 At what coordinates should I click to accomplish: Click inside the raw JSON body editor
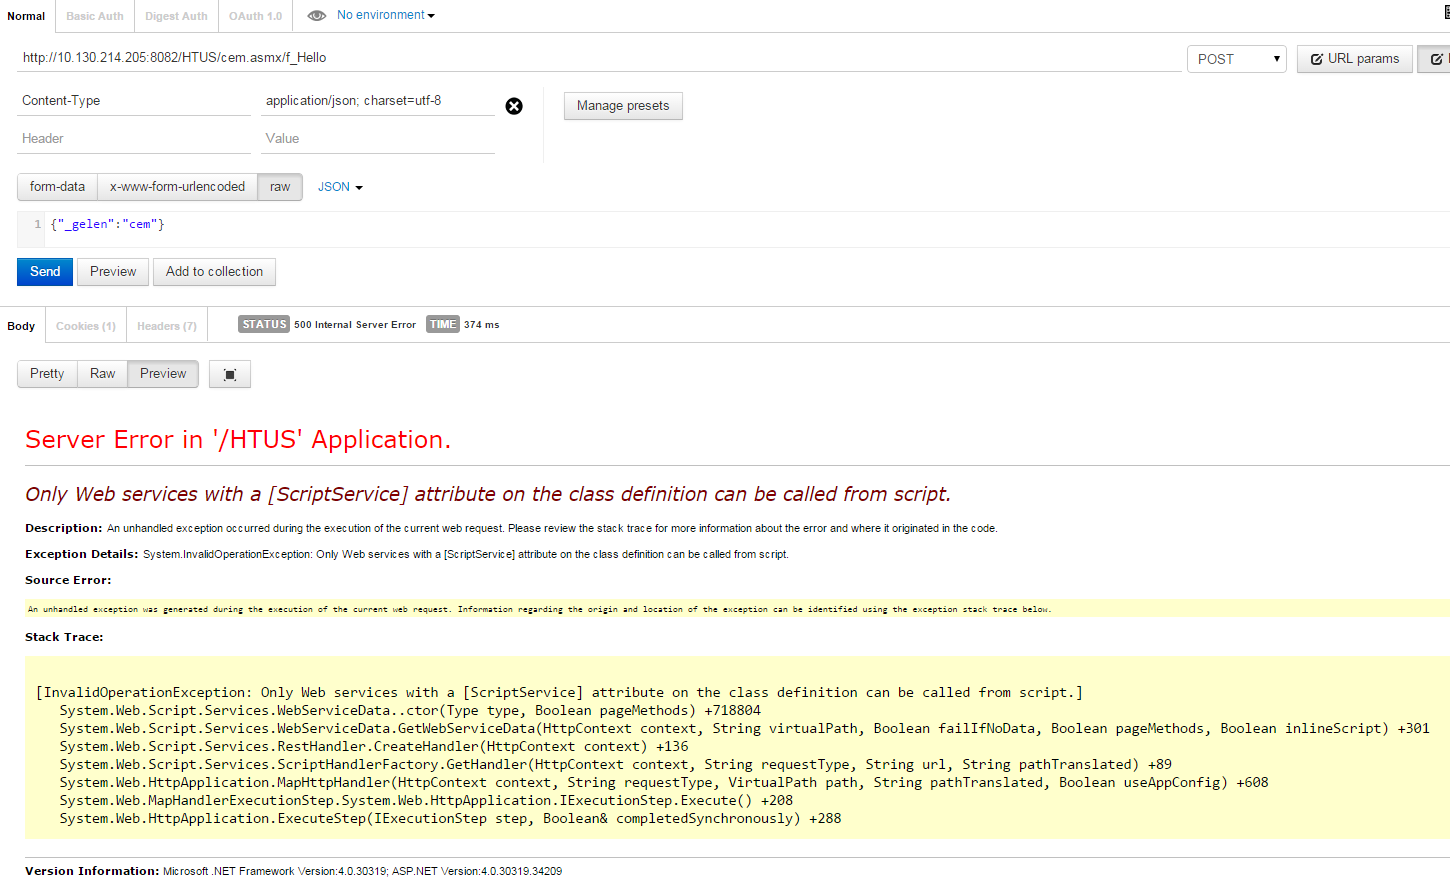tap(748, 230)
